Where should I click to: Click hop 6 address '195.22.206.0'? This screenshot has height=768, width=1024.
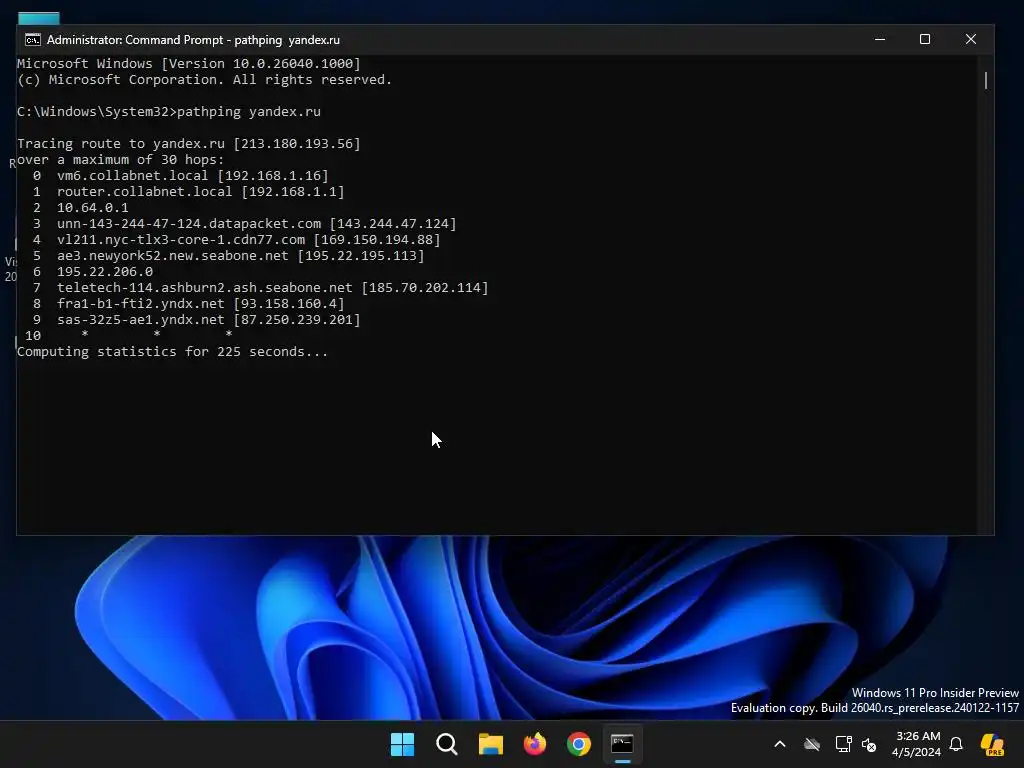[x=105, y=272]
